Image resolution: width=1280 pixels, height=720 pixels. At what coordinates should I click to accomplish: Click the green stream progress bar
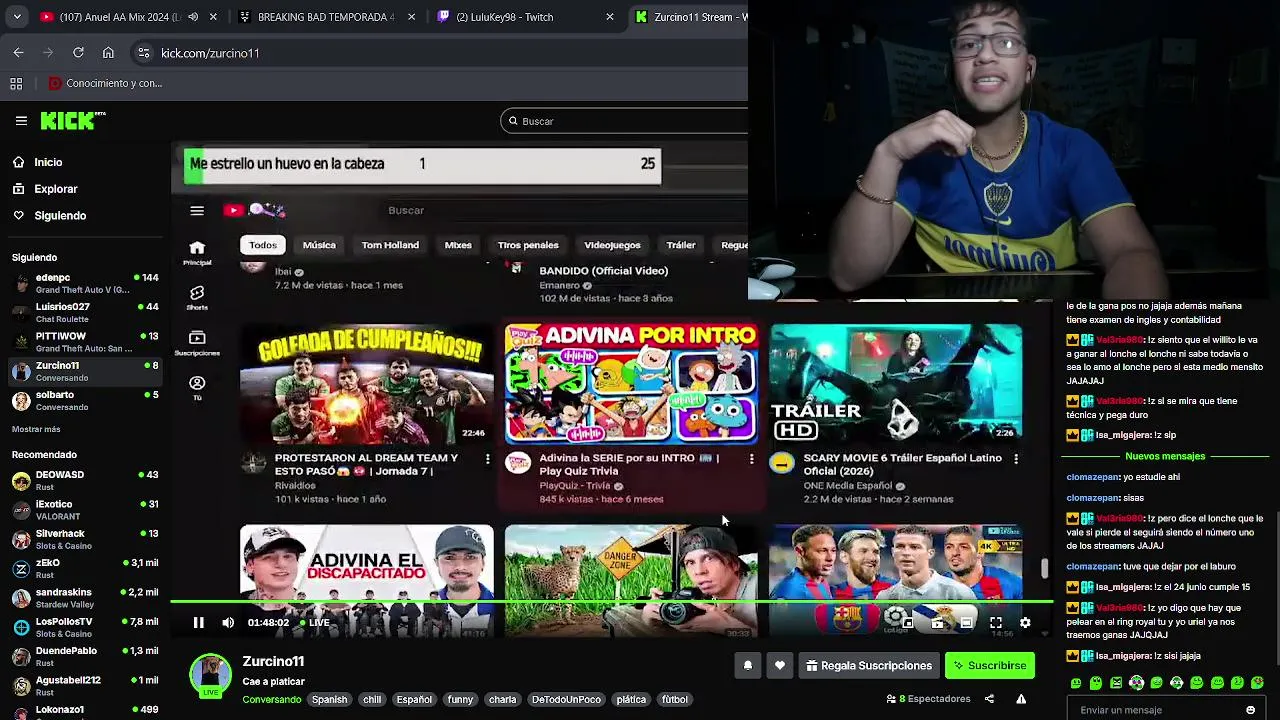coord(612,602)
